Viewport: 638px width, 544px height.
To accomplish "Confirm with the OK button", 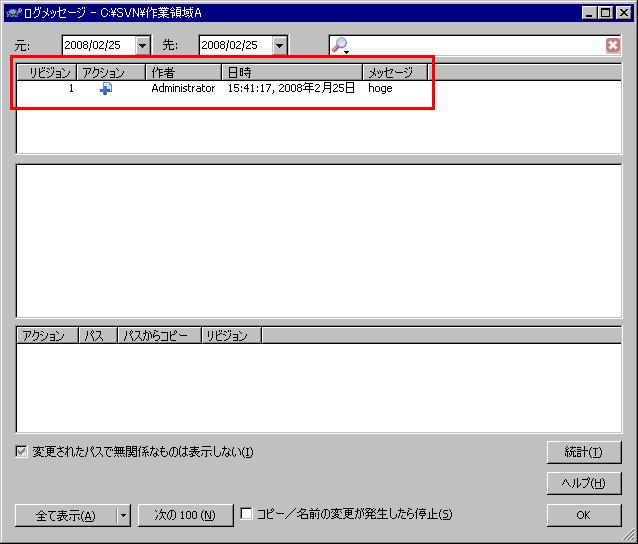I will coord(584,515).
